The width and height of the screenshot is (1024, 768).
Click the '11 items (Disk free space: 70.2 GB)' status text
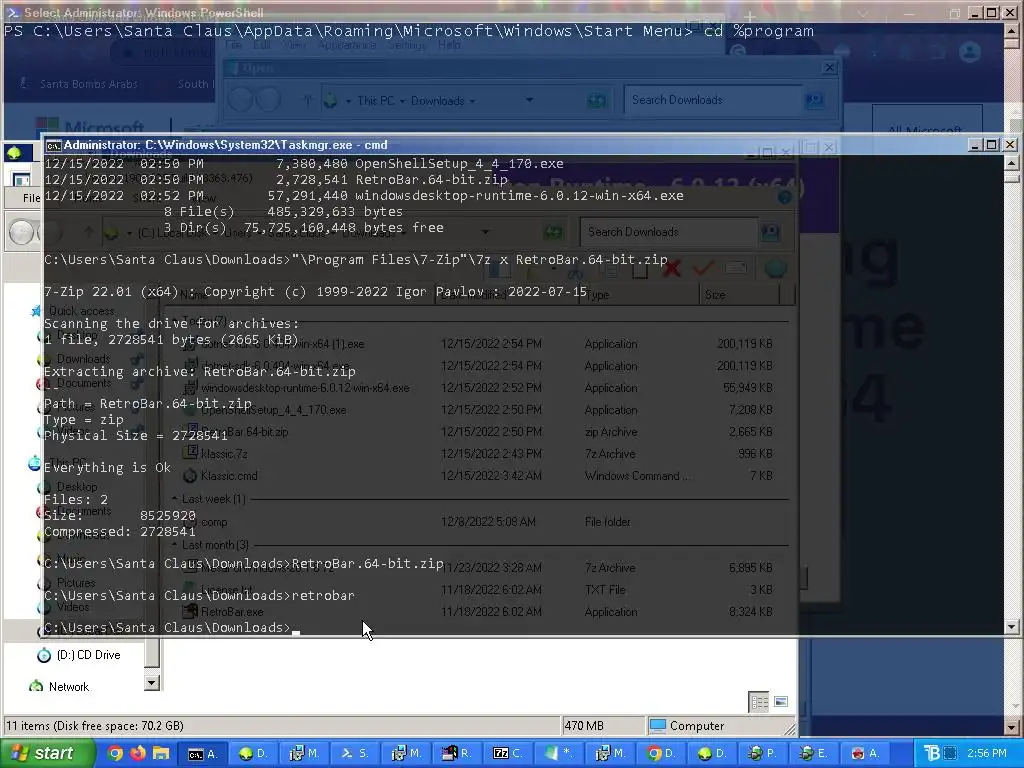point(95,726)
